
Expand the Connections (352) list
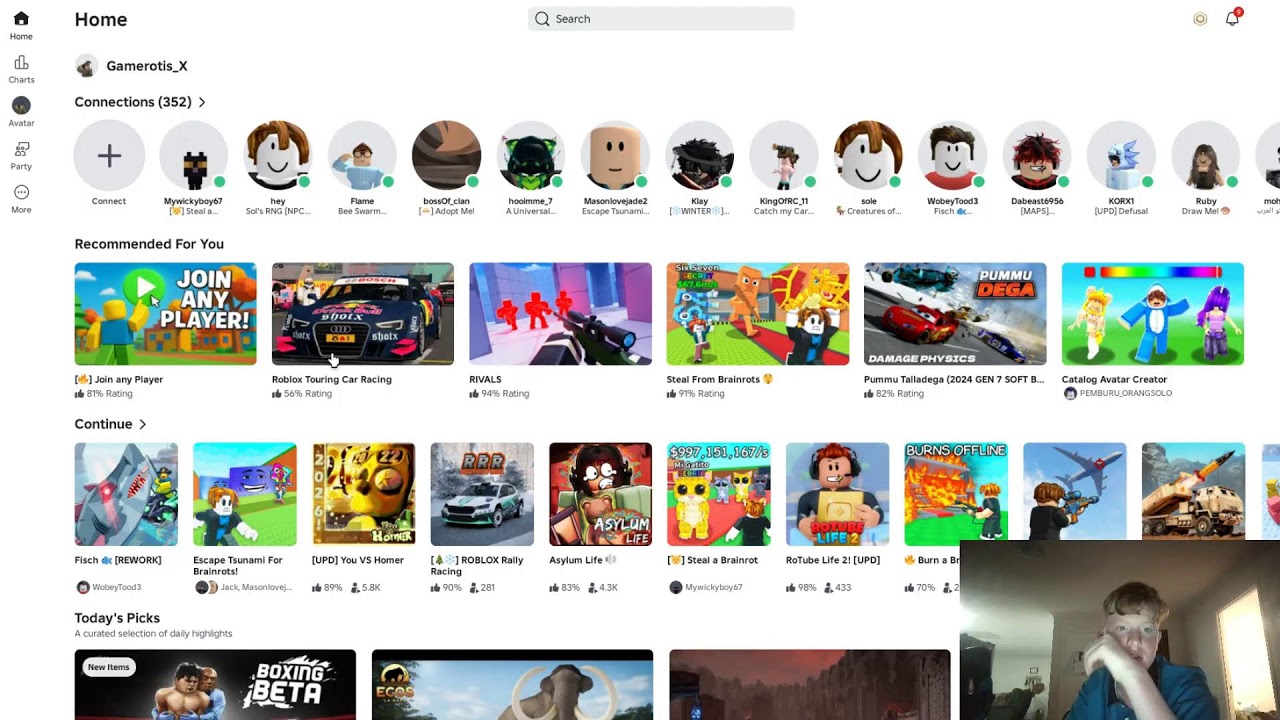click(140, 102)
